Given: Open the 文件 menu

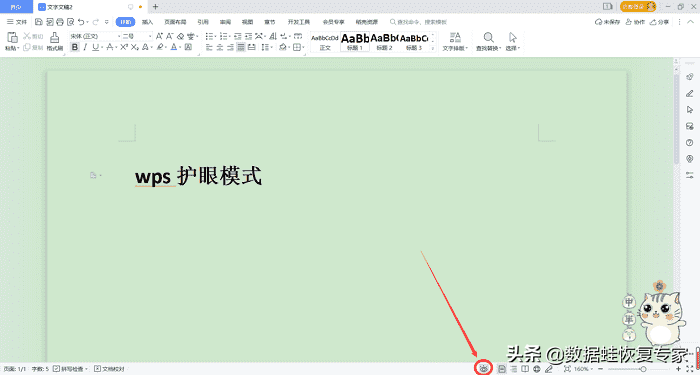Looking at the screenshot, I should pos(17,22).
